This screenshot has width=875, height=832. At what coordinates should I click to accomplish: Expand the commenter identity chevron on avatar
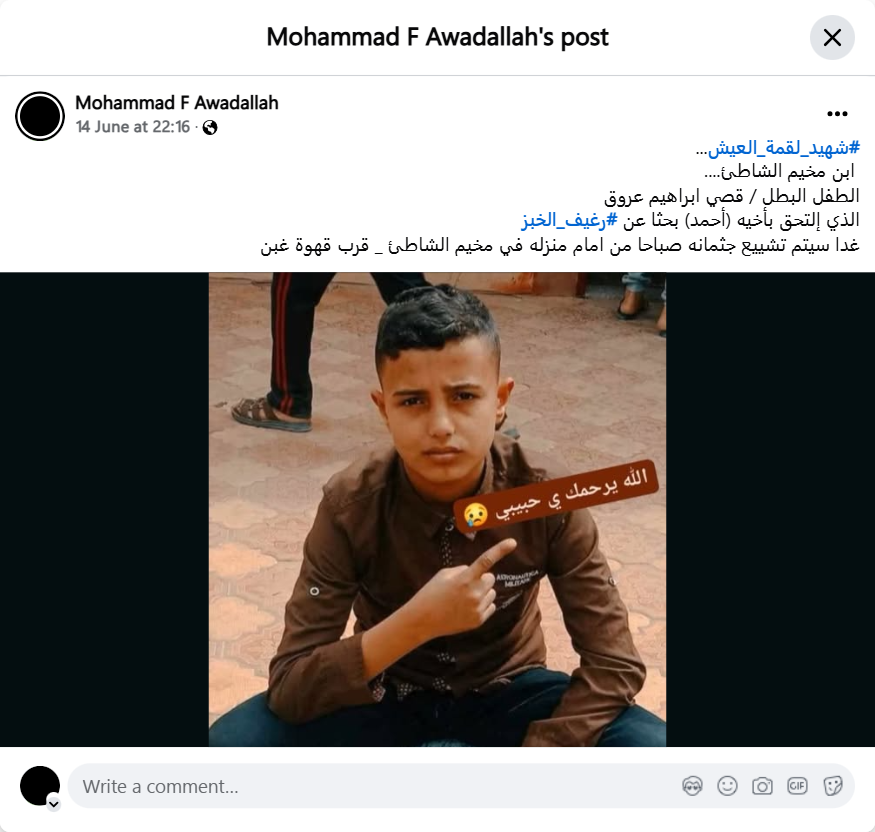click(54, 804)
